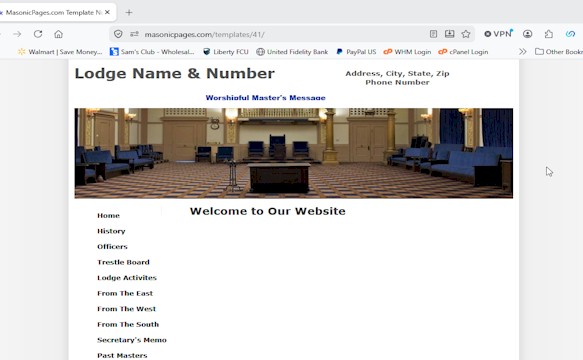Select the History menu item

click(111, 231)
